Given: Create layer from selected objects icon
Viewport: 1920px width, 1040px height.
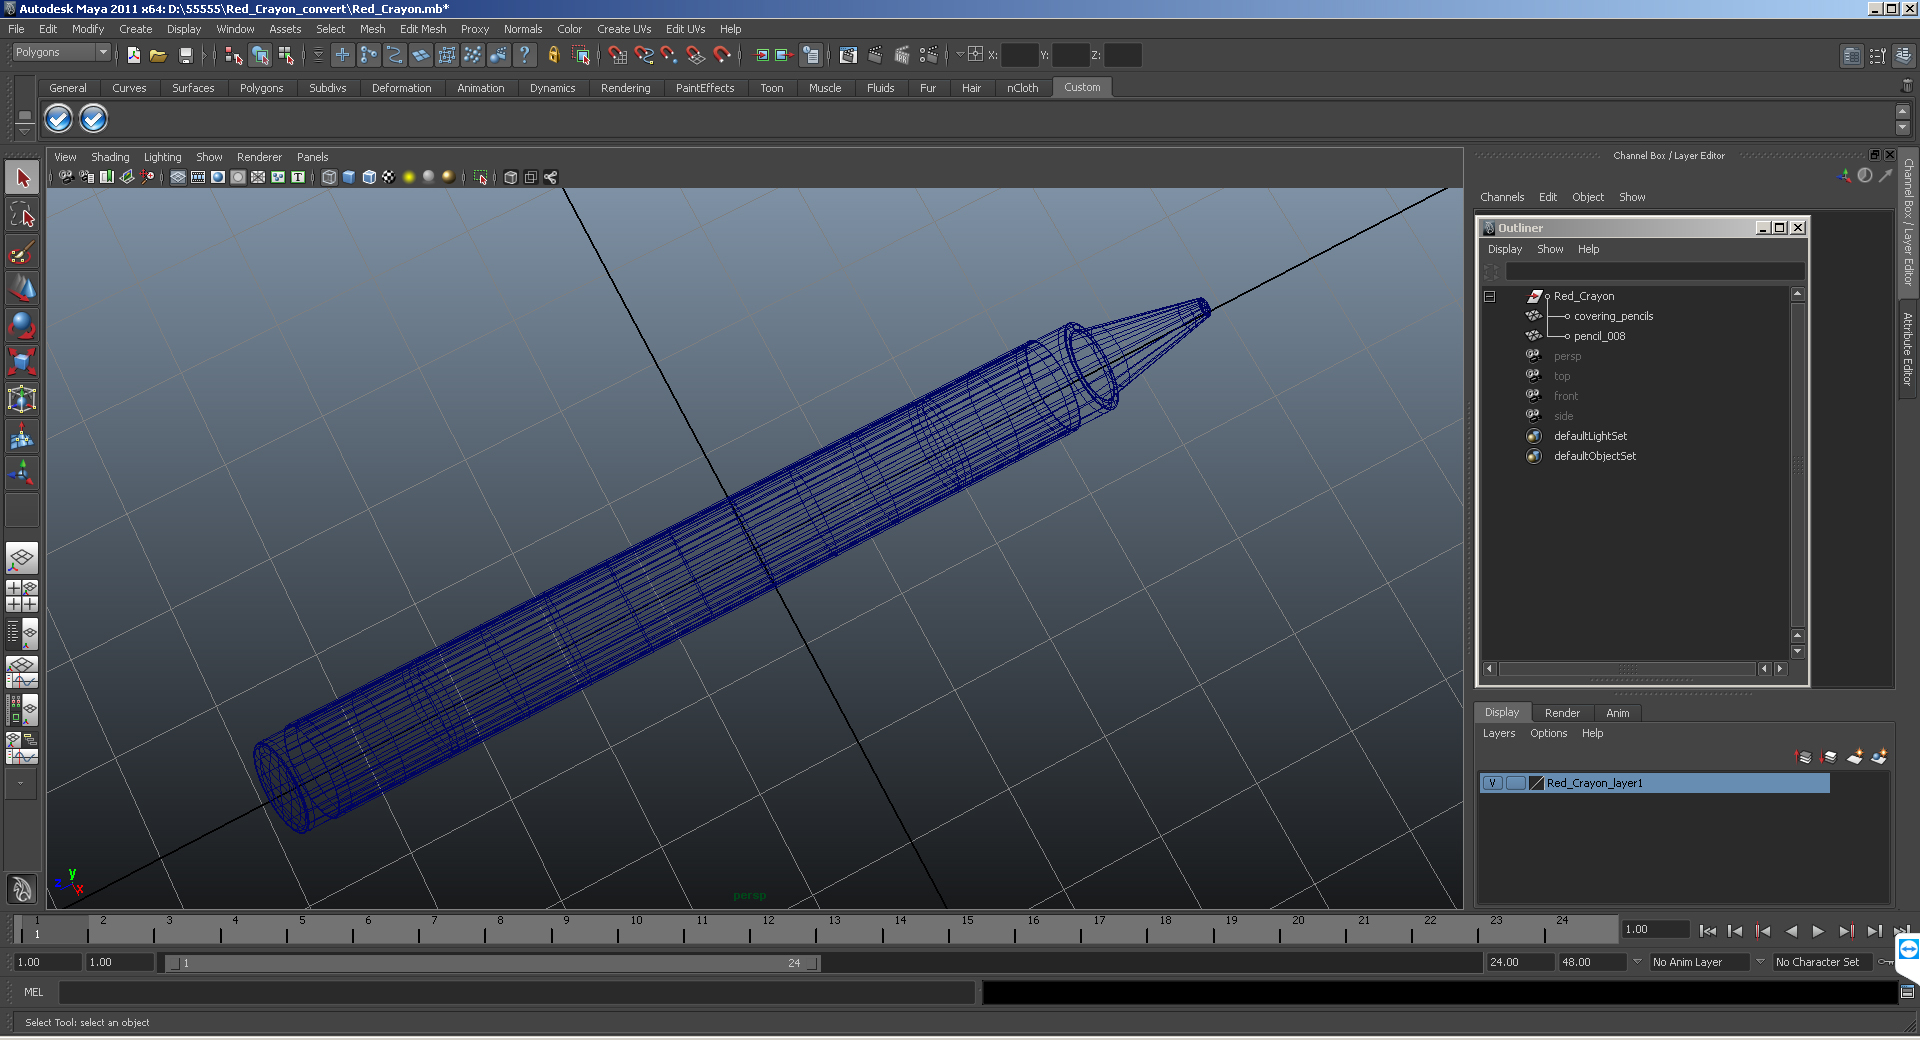Looking at the screenshot, I should coord(1879,757).
